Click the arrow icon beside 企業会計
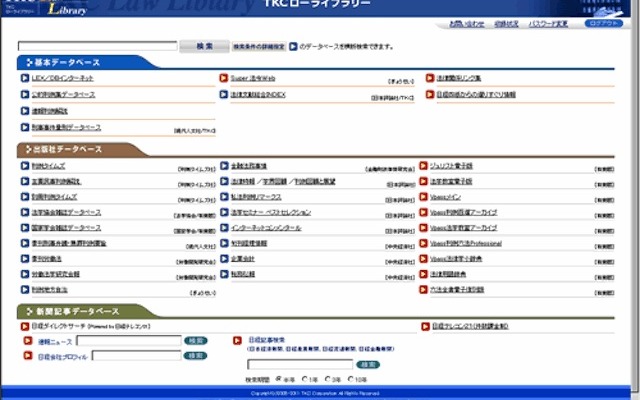Image resolution: width=640 pixels, height=400 pixels. pyautogui.click(x=224, y=259)
